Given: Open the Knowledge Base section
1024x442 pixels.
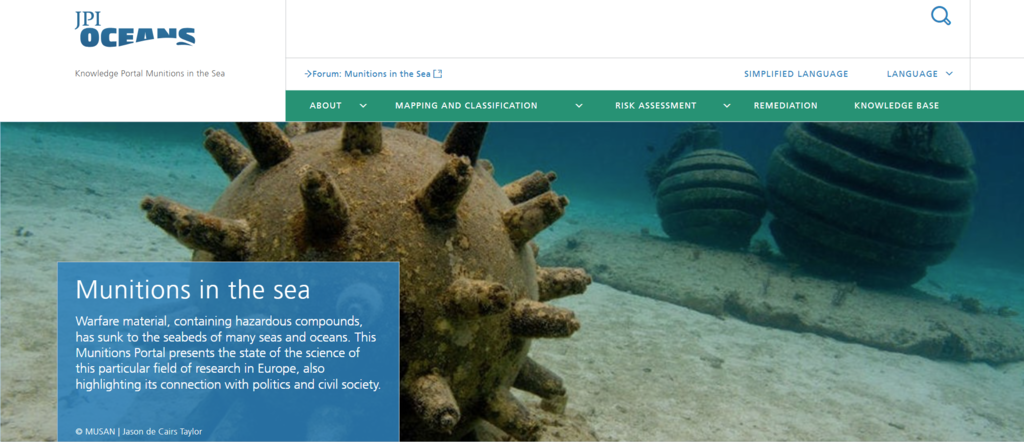Looking at the screenshot, I should [897, 106].
